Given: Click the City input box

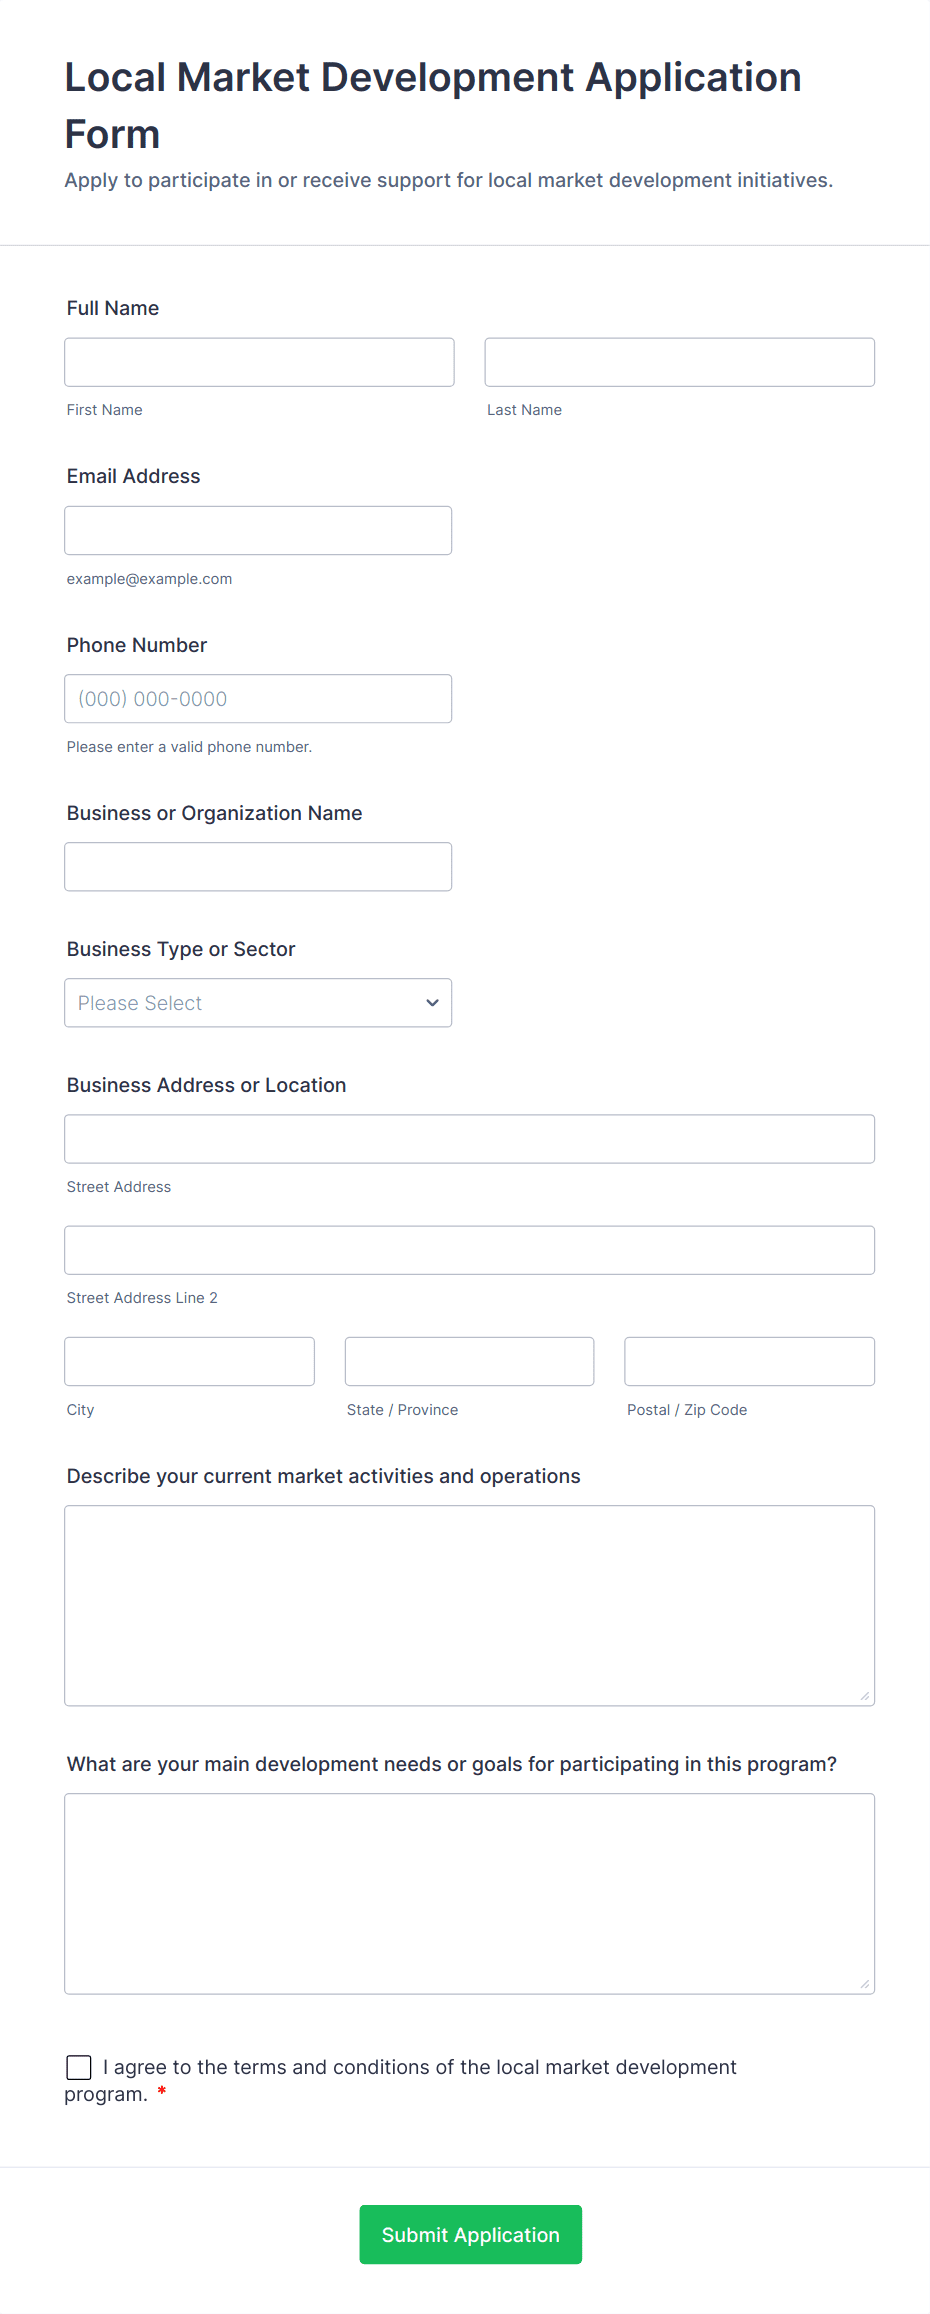Looking at the screenshot, I should pos(189,1361).
